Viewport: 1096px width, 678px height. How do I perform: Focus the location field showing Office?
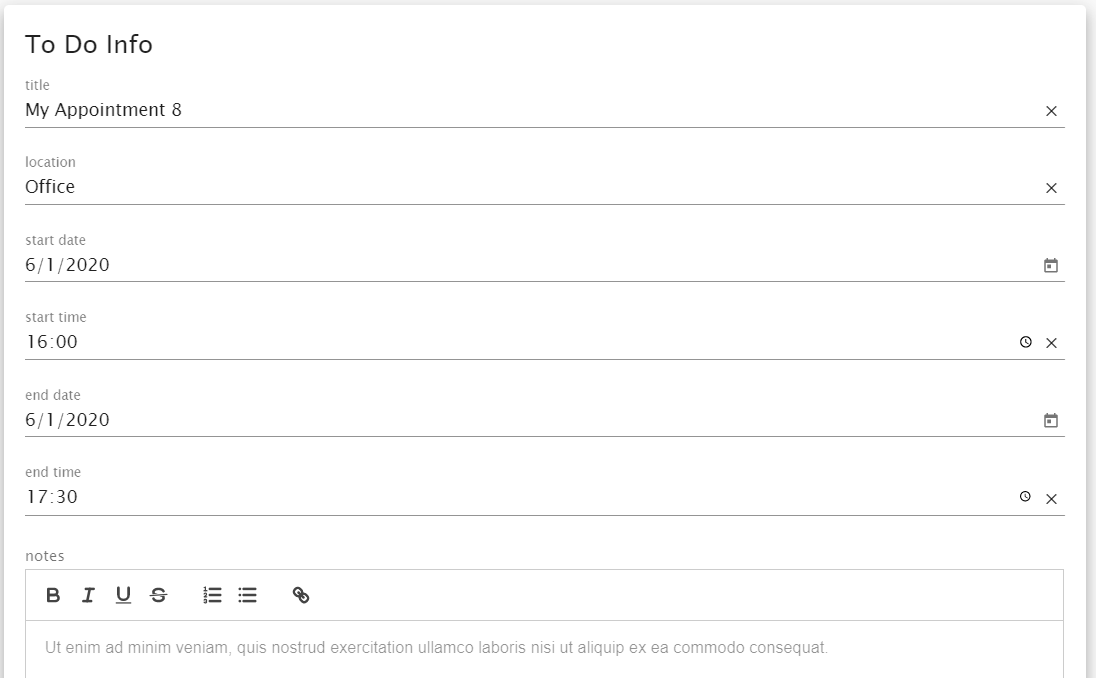531,187
